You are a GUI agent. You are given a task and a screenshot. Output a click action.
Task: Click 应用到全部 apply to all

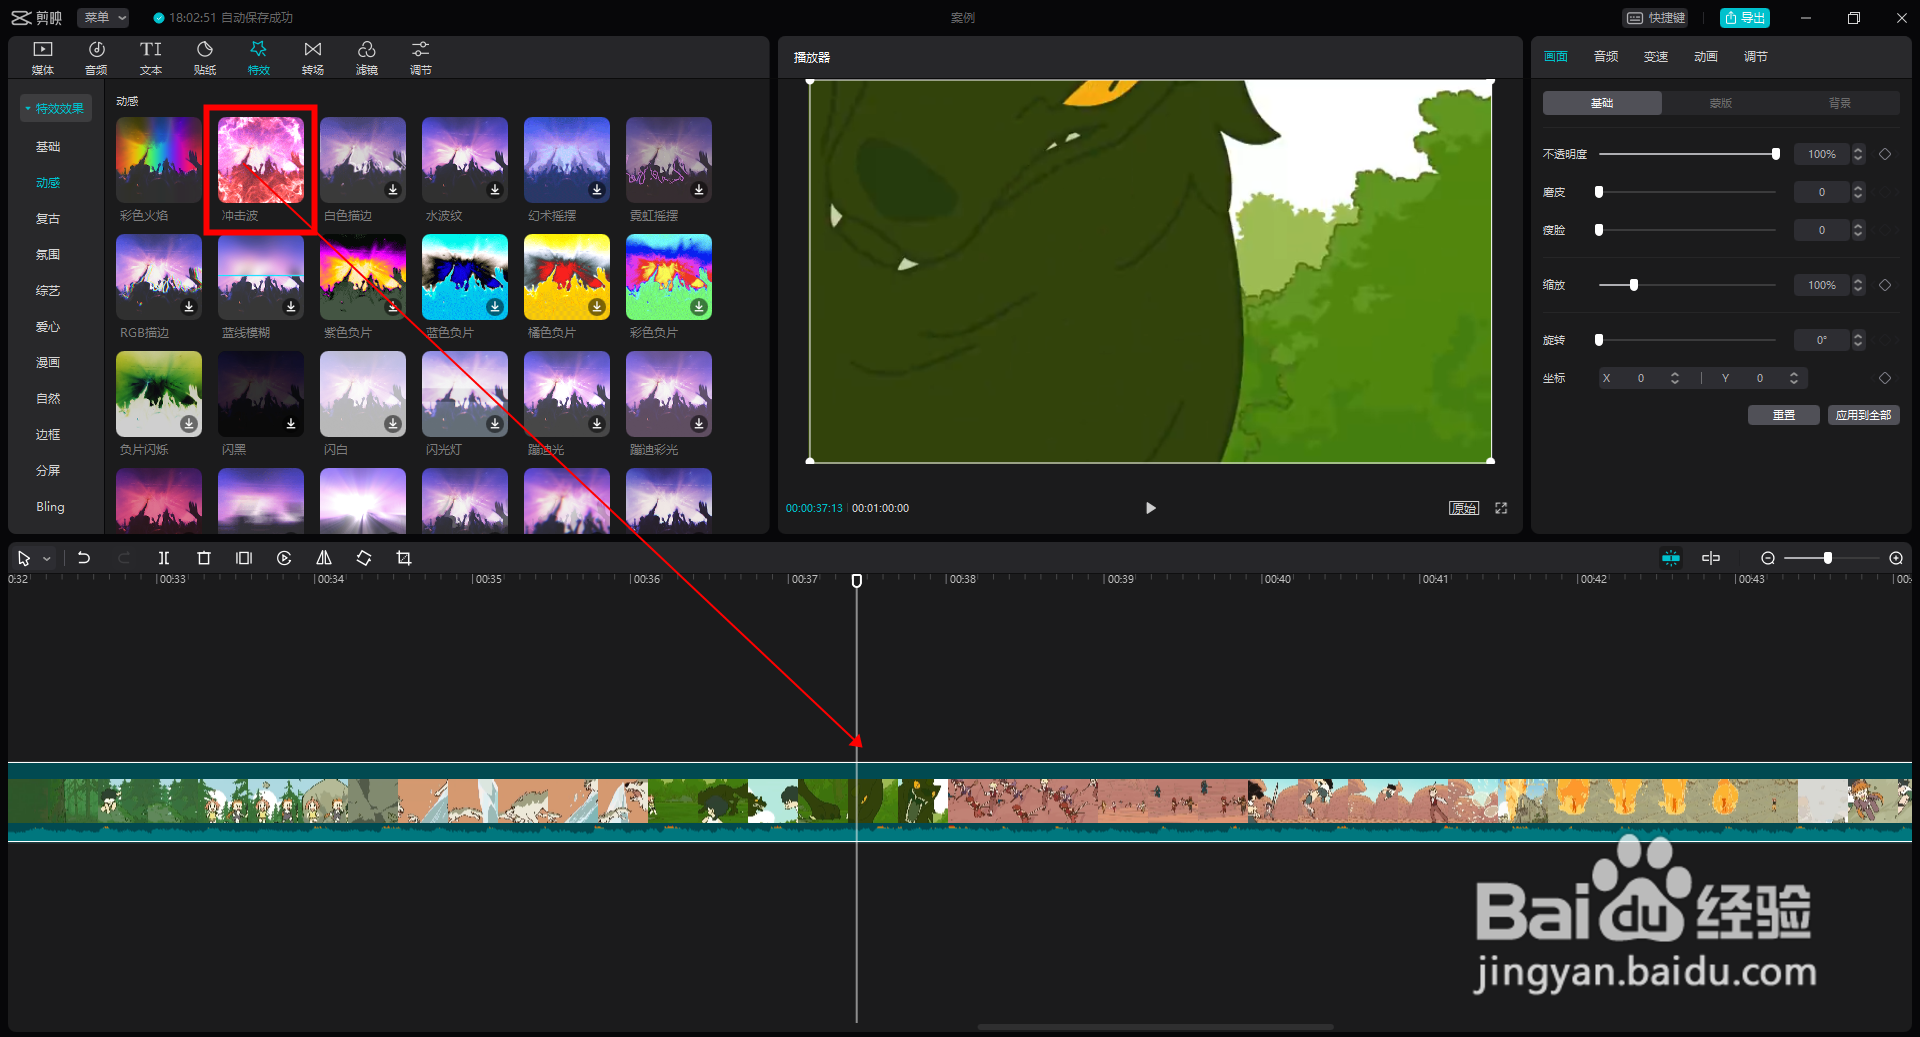click(1864, 415)
